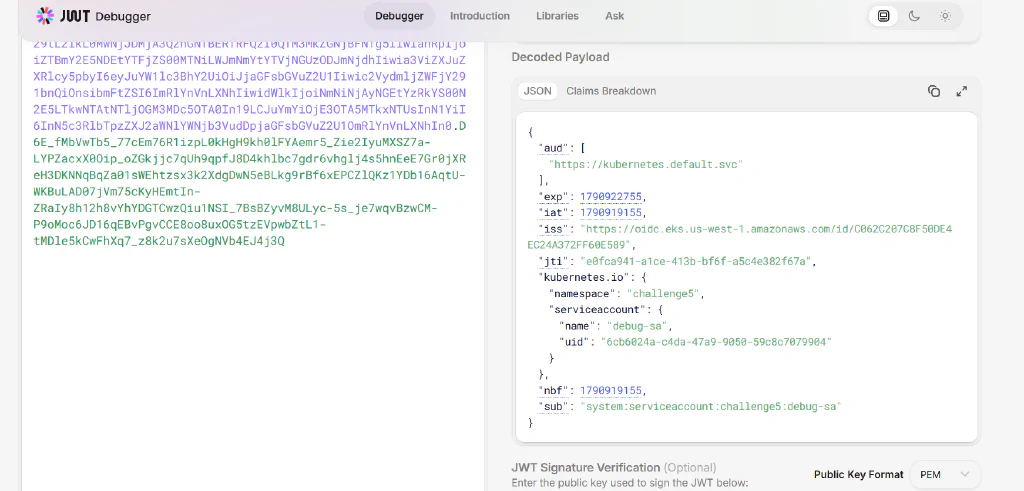Image resolution: width=1024 pixels, height=491 pixels.
Task: Copy the decoded payload
Action: click(x=934, y=91)
